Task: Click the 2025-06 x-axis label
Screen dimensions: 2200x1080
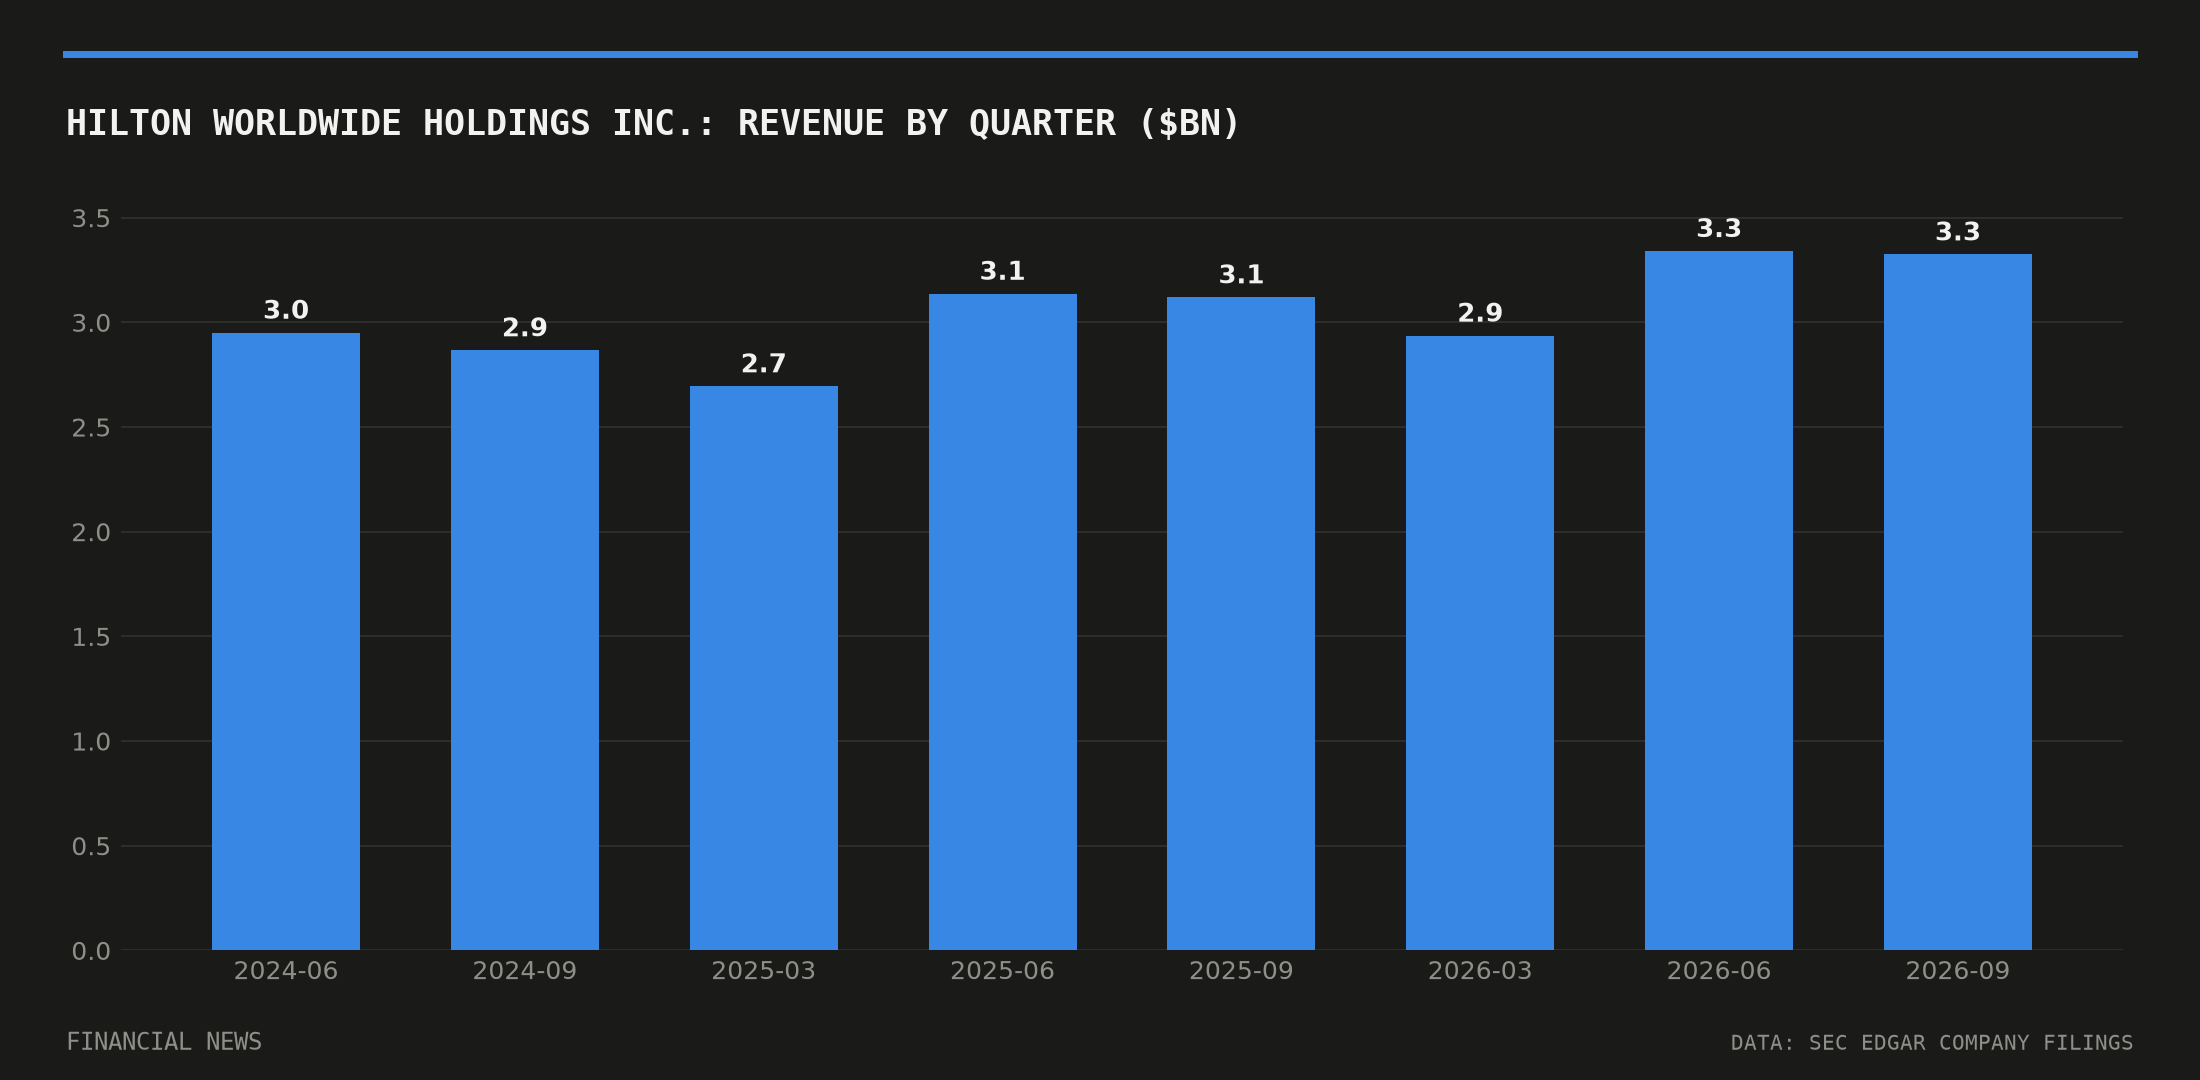Action: click(1003, 971)
